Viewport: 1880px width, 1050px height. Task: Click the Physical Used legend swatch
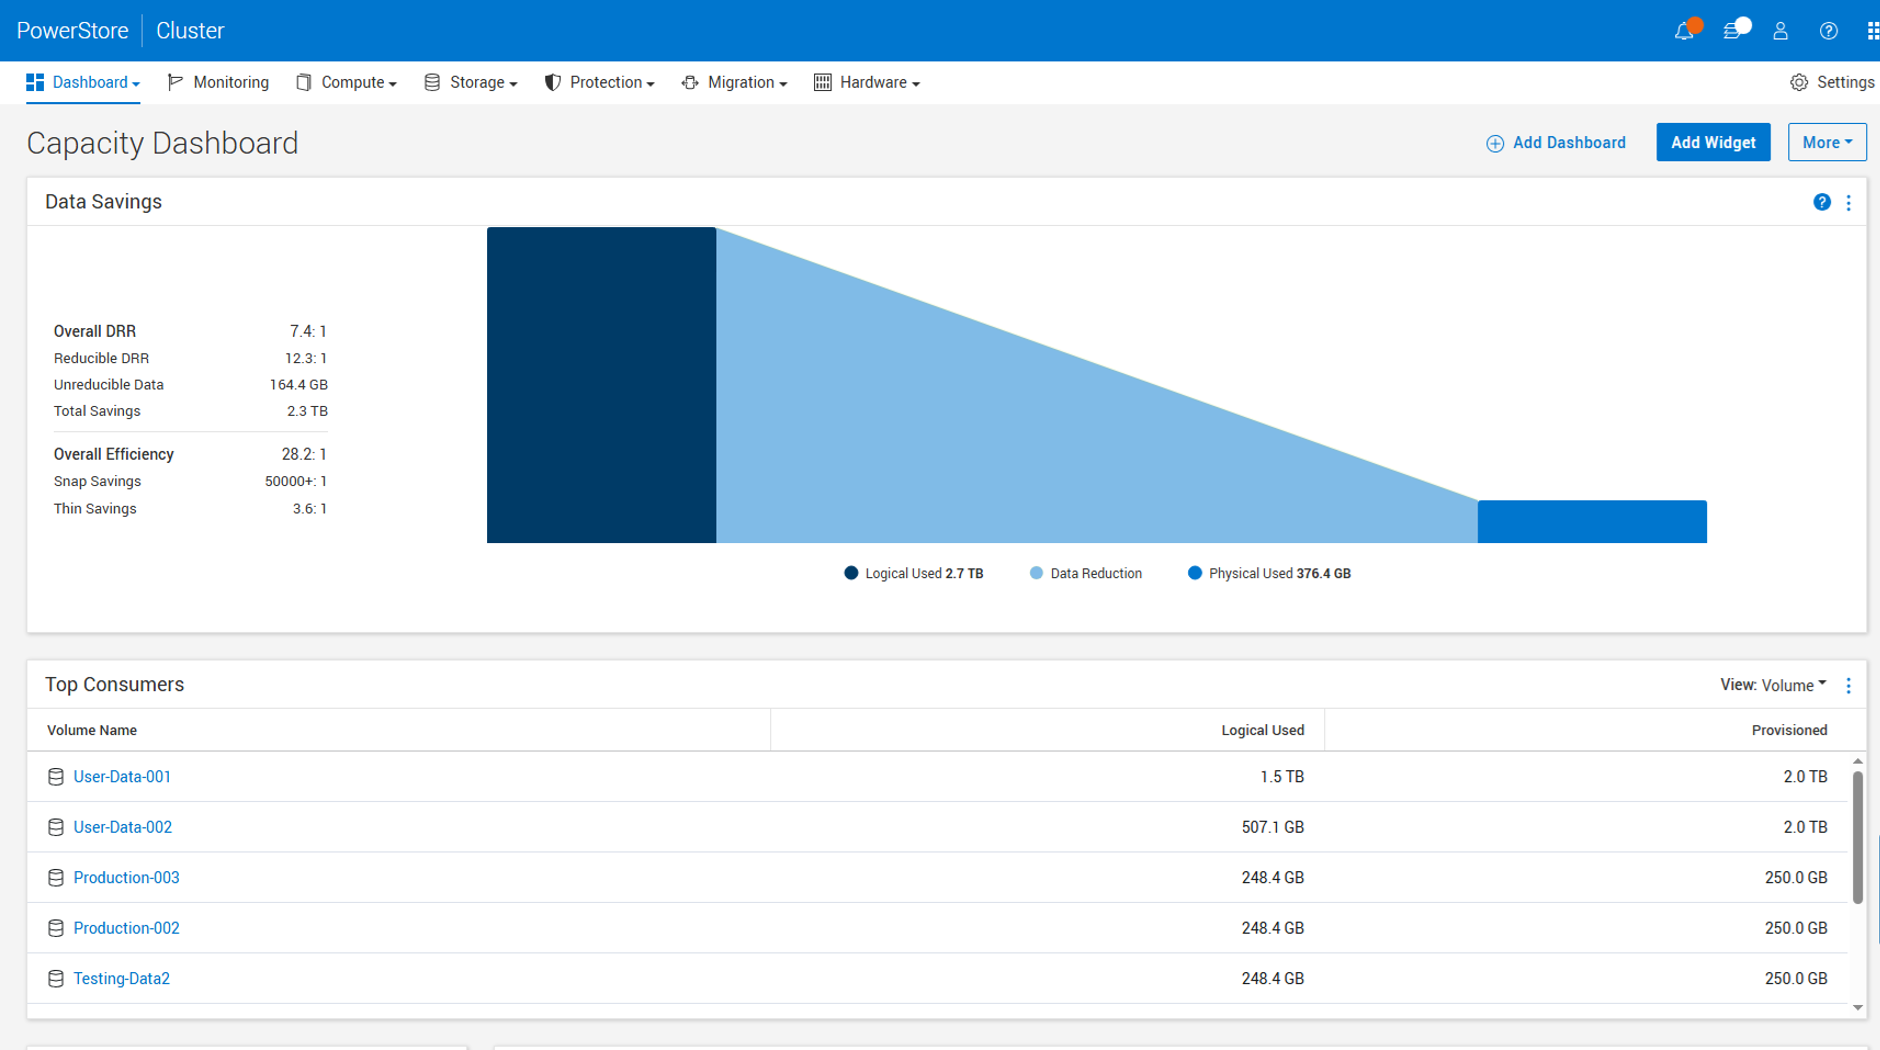[x=1194, y=573]
